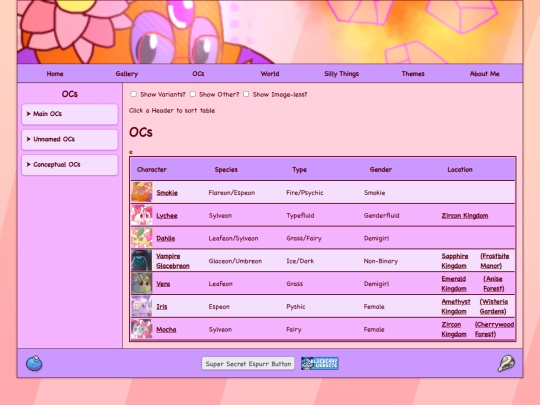Click the Flareon/Espeon species cell

(x=232, y=193)
